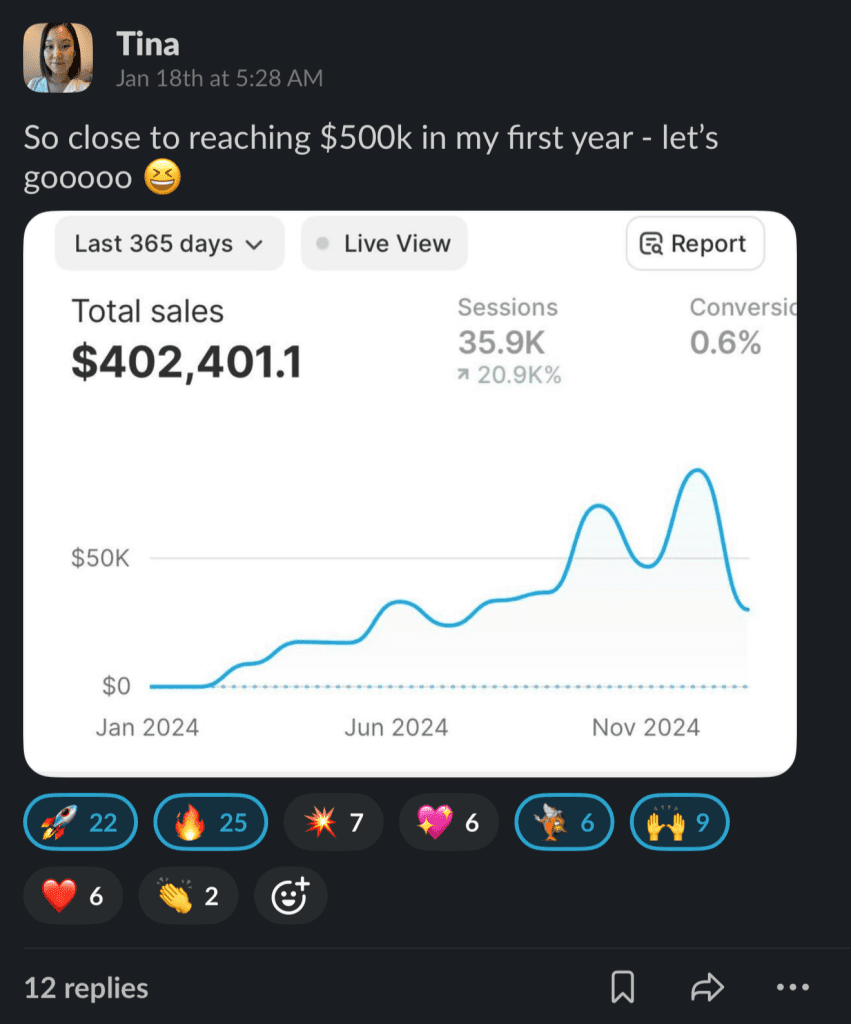Image resolution: width=851 pixels, height=1024 pixels.
Task: Forward the message using the share arrow
Action: (707, 988)
